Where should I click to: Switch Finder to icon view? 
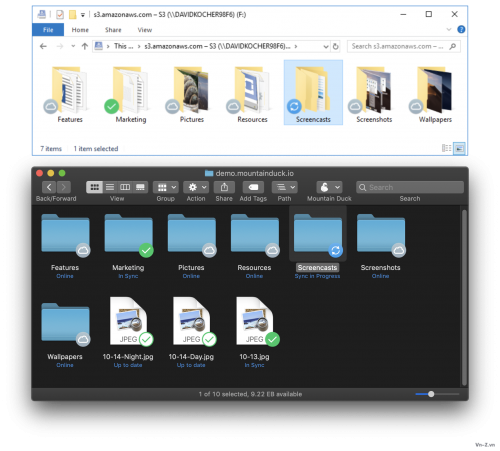click(x=94, y=187)
